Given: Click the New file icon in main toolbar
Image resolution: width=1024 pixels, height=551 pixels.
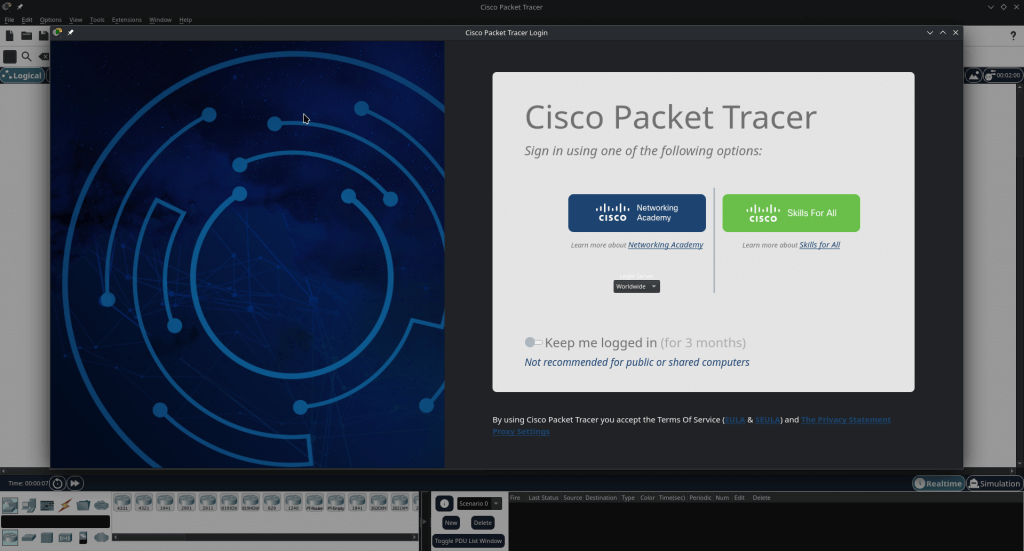Looking at the screenshot, I should coord(10,36).
